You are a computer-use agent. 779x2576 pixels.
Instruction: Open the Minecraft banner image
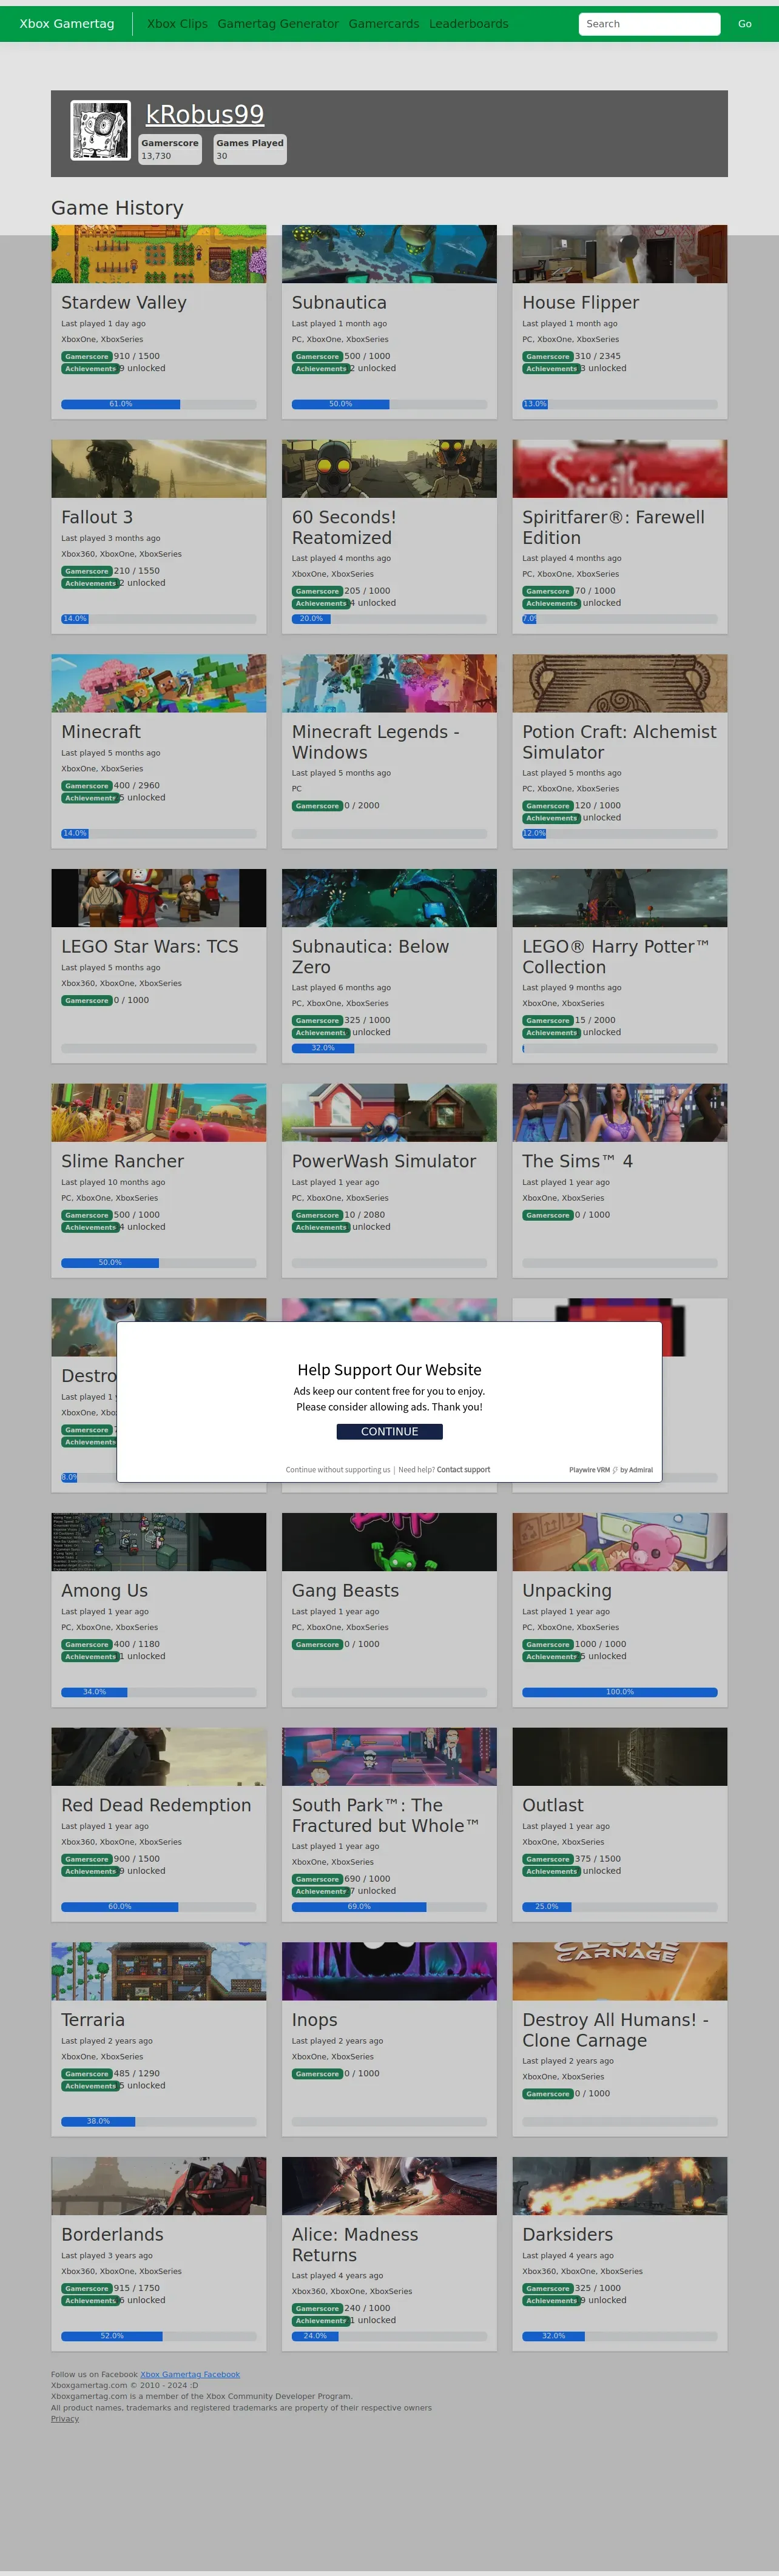[159, 684]
